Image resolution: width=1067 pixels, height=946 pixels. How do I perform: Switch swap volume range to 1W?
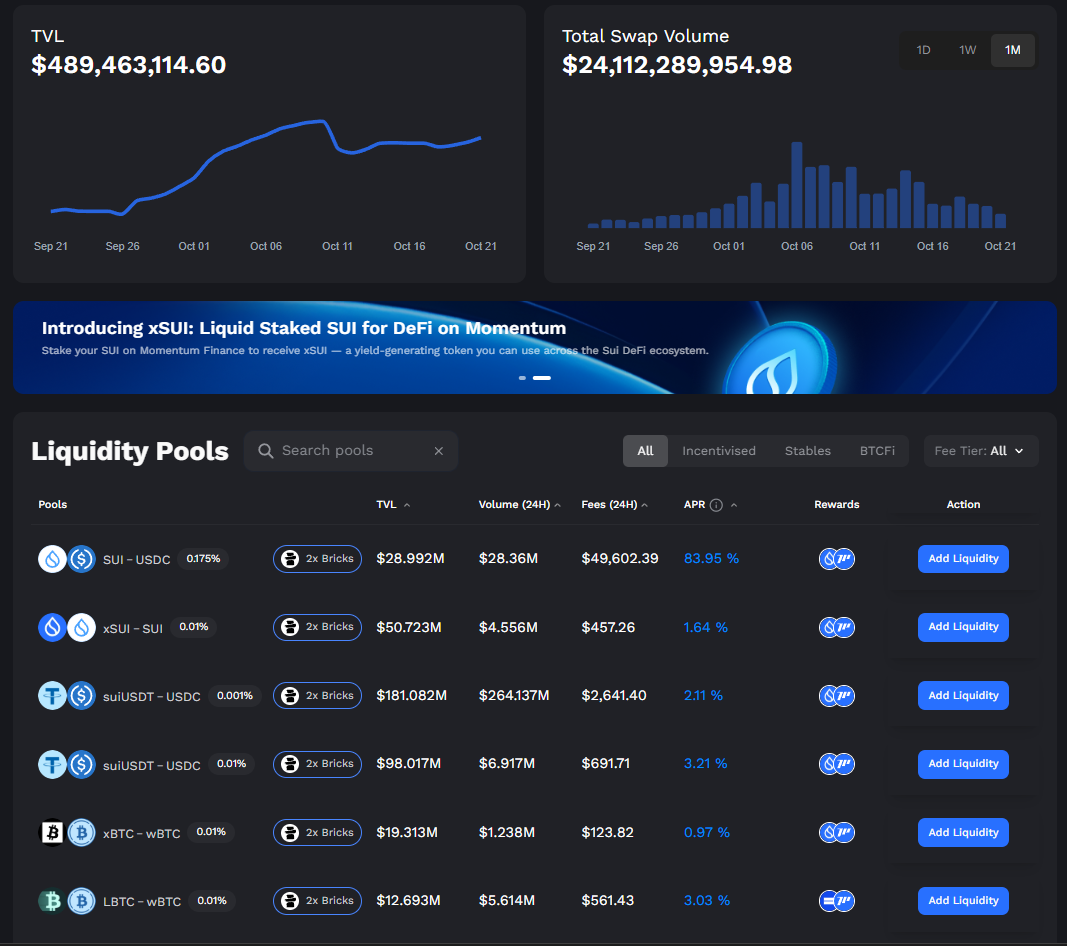click(967, 49)
